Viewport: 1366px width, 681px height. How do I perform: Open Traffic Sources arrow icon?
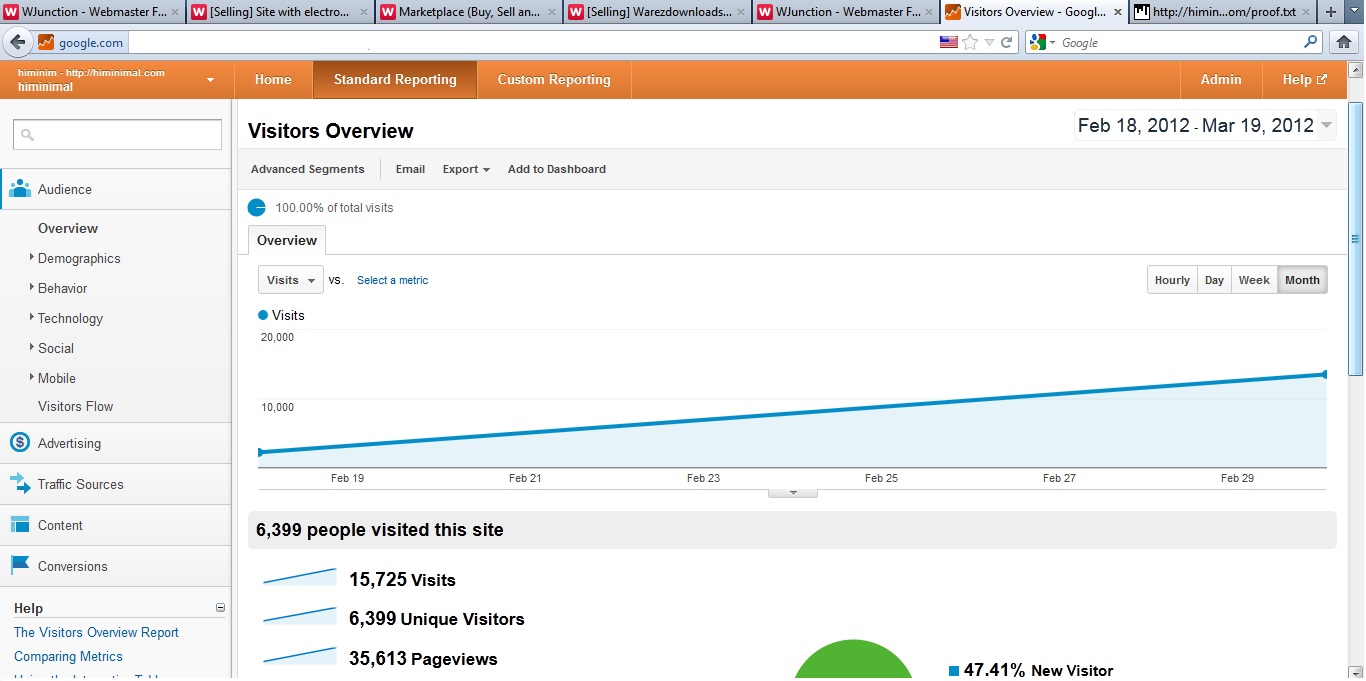[20, 484]
